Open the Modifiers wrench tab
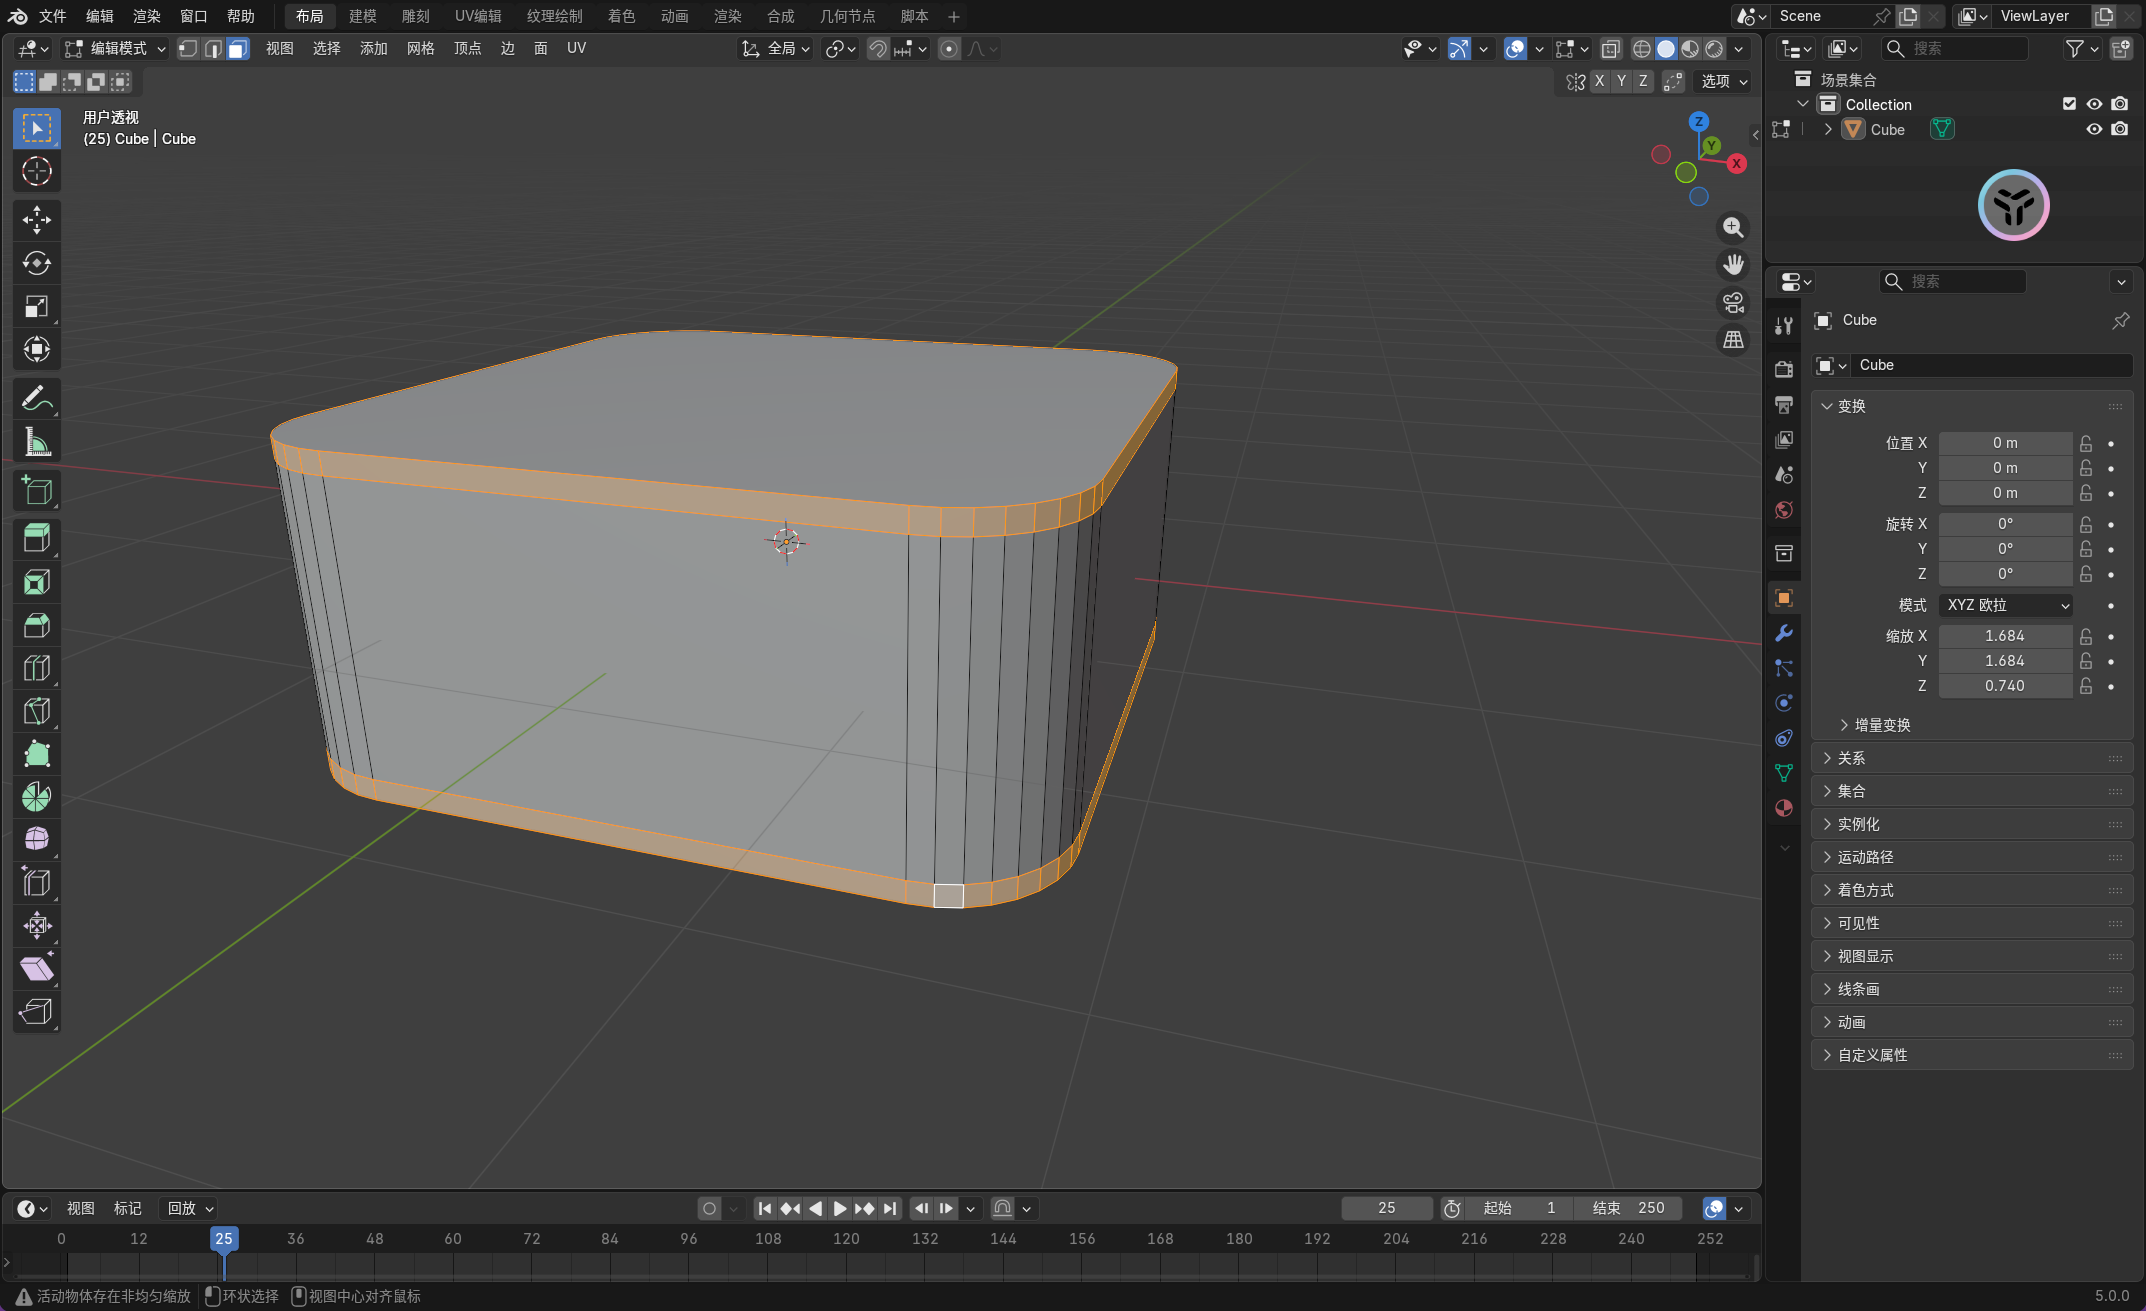The width and height of the screenshot is (2146, 1311). [x=1784, y=633]
